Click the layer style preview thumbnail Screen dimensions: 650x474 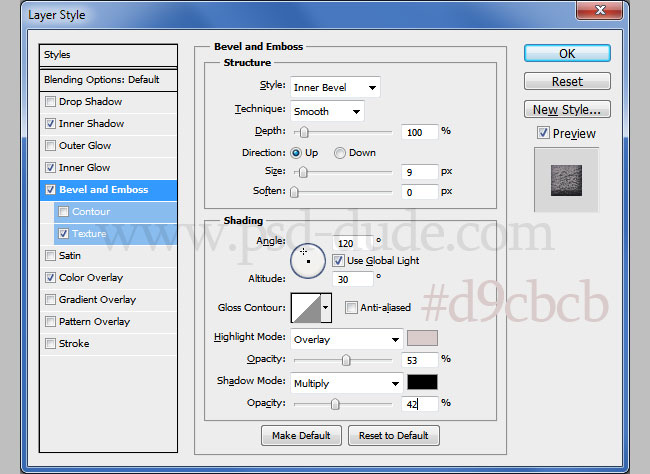click(x=566, y=180)
